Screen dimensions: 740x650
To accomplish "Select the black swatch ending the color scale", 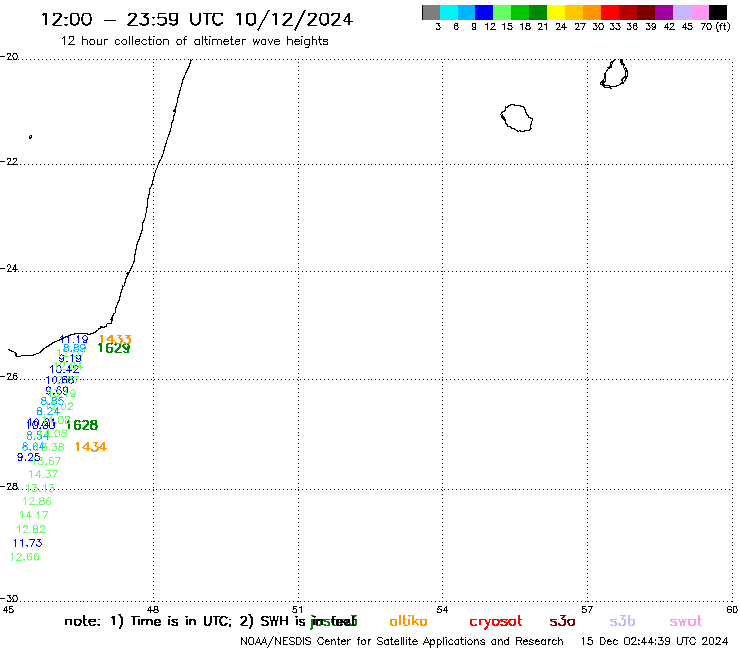I will 718,12.
